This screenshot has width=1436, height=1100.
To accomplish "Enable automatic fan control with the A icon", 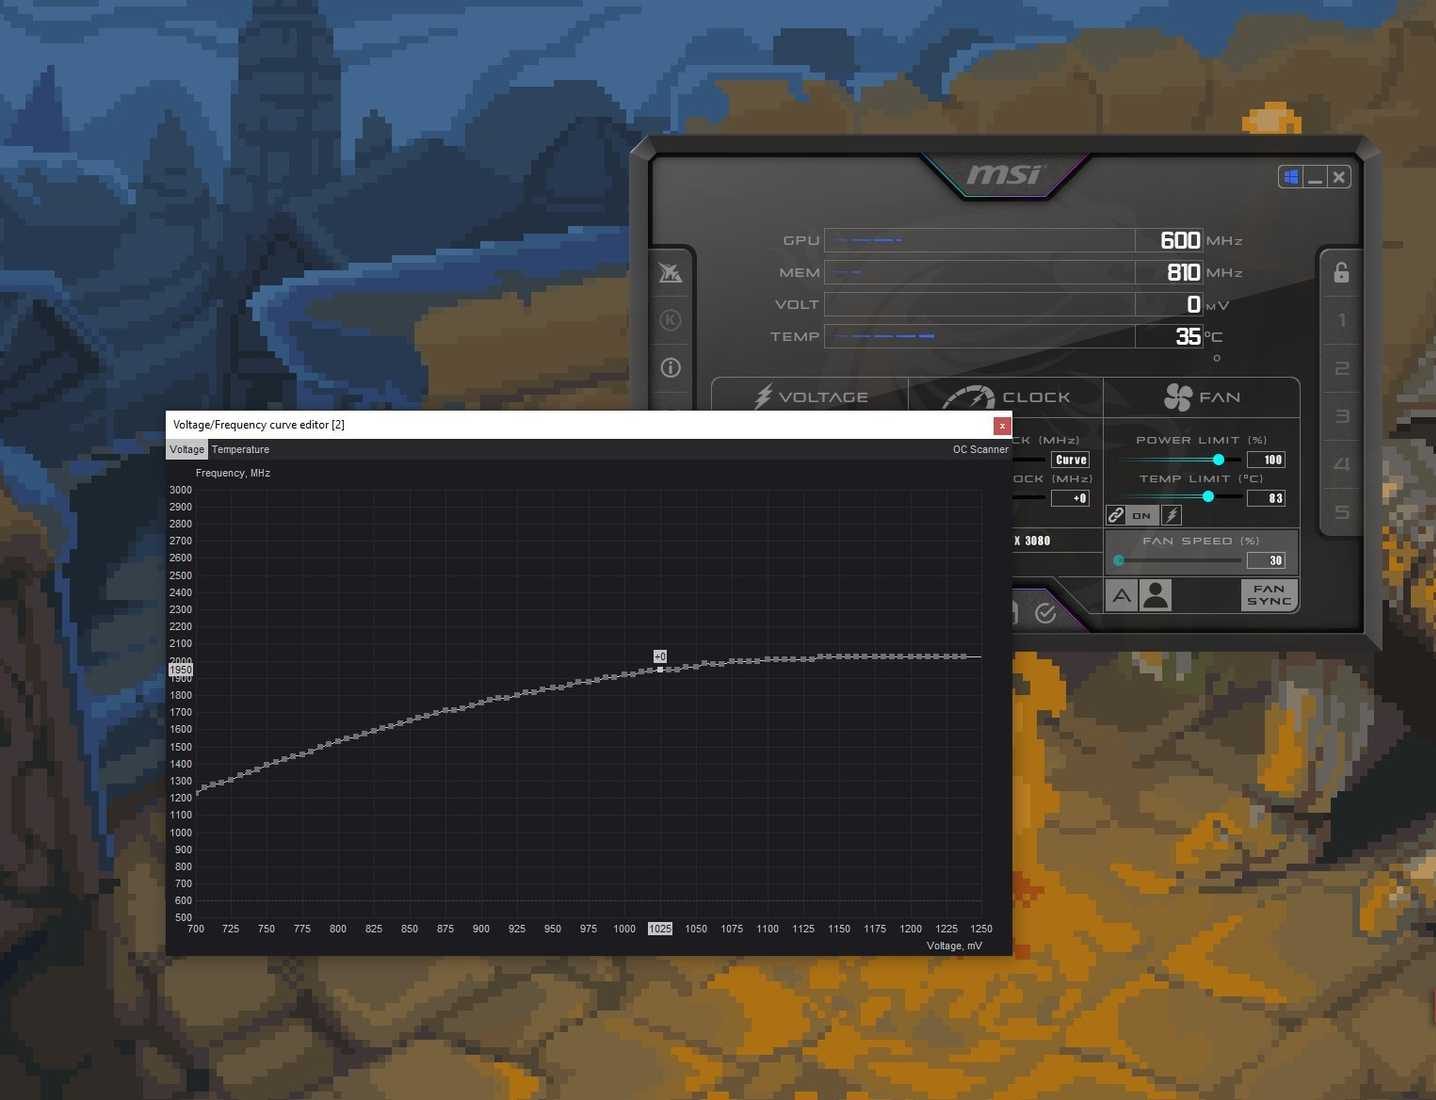I will (x=1121, y=595).
